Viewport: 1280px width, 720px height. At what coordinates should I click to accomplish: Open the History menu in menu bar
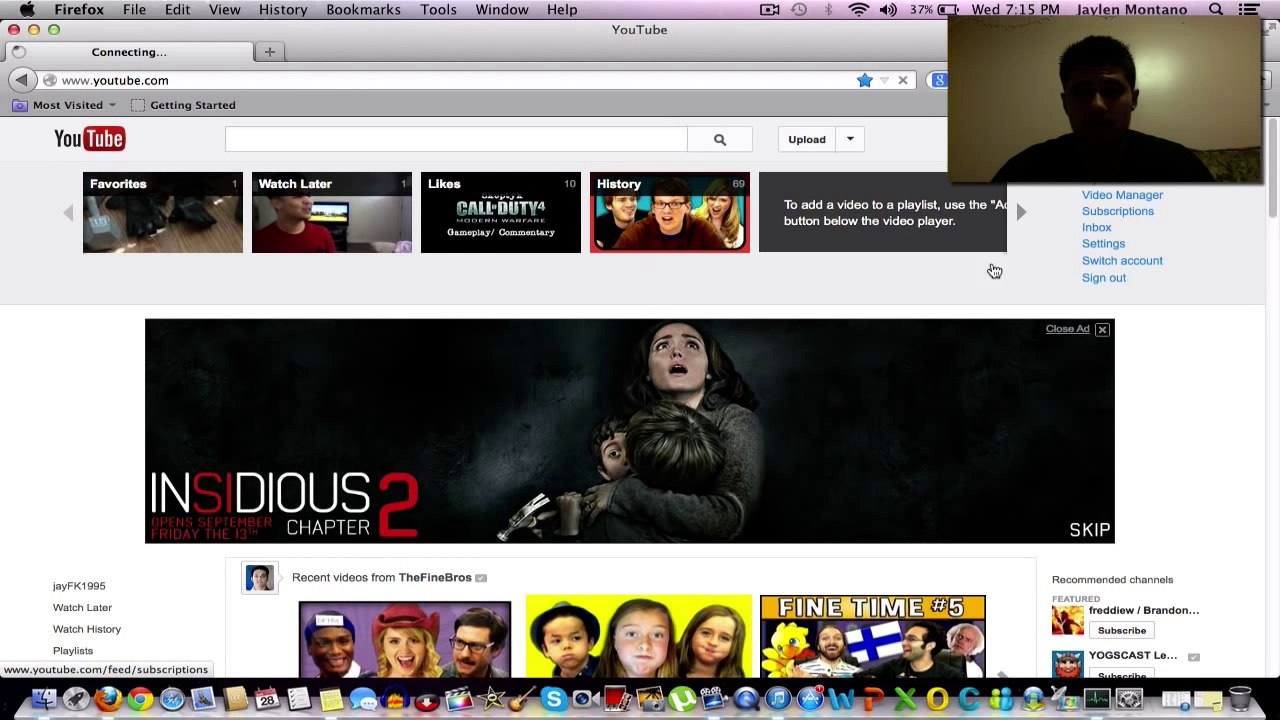tap(283, 9)
